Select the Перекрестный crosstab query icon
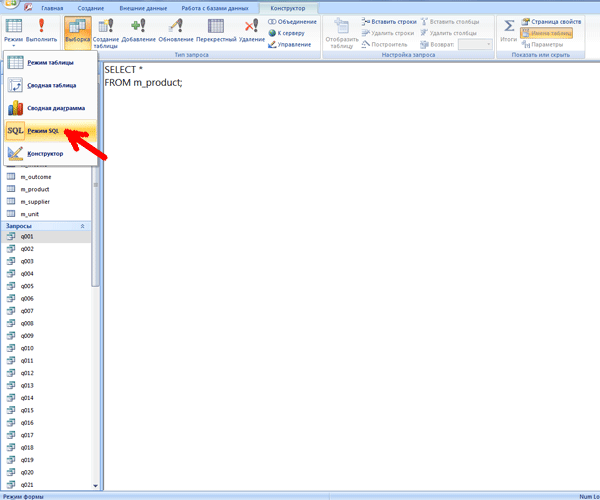The image size is (600, 500). point(216,29)
